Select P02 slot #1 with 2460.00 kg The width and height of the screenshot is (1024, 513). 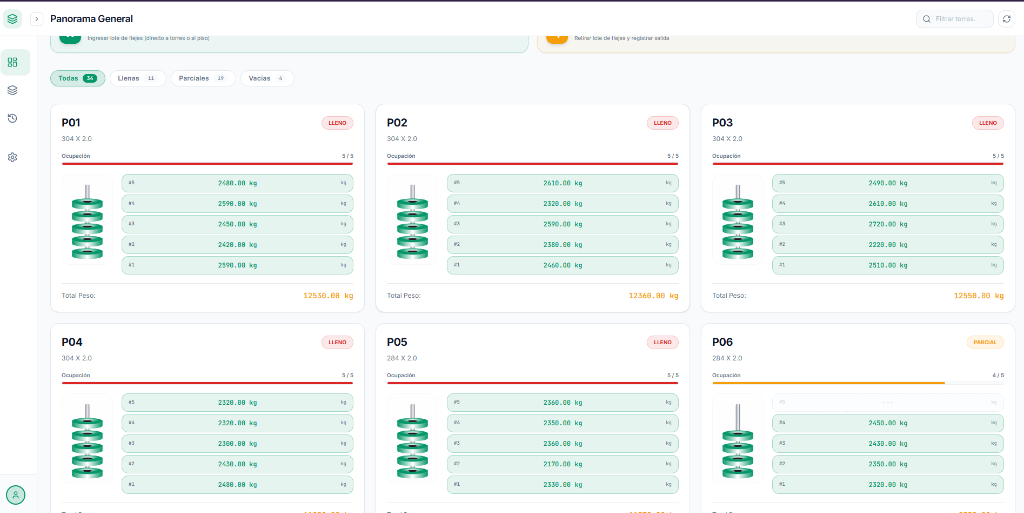point(563,266)
